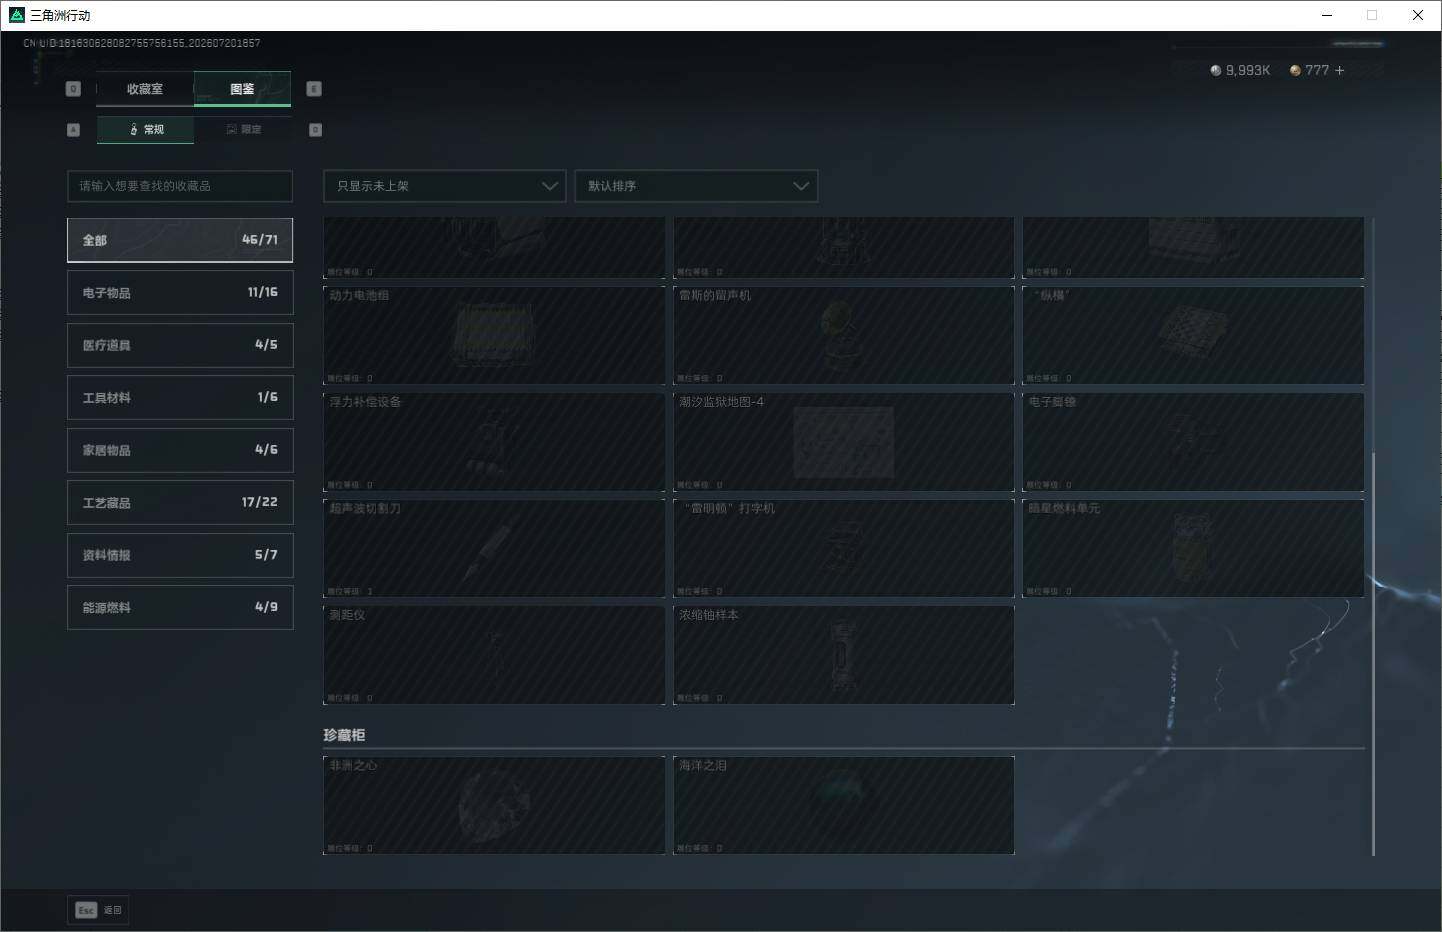Click the plus icon next to 777 currency
Viewport: 1442px width, 932px height.
pyautogui.click(x=1339, y=70)
